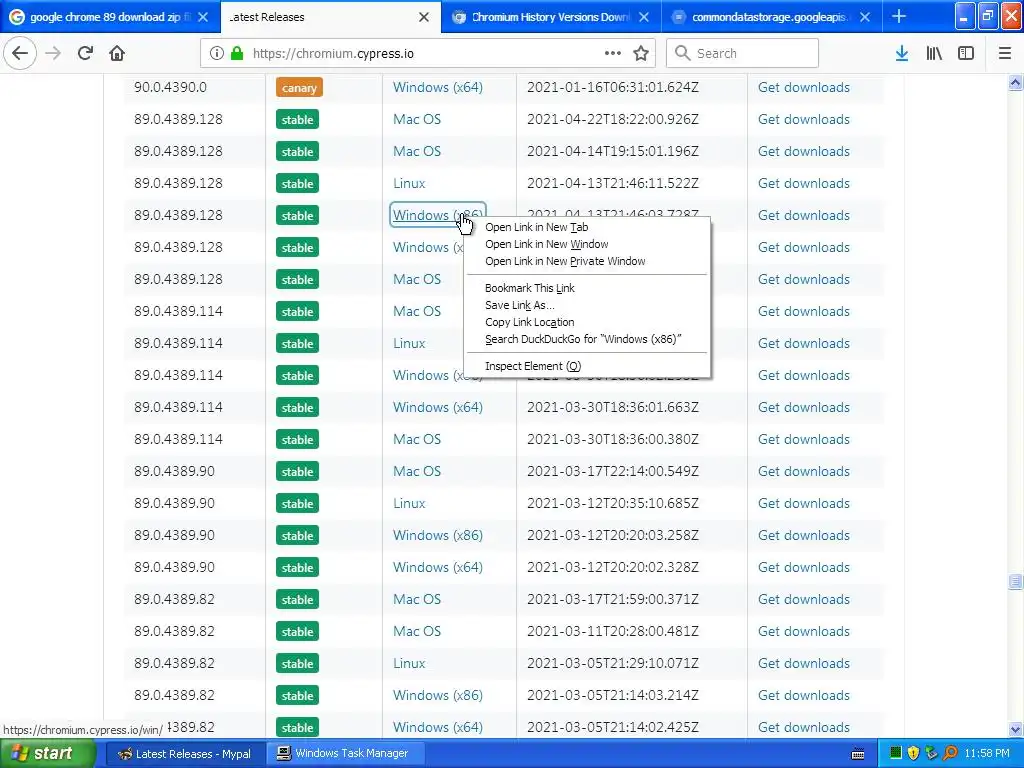The image size is (1024, 768).
Task: Open the on-screen keyboard taskbar icon
Action: click(858, 754)
